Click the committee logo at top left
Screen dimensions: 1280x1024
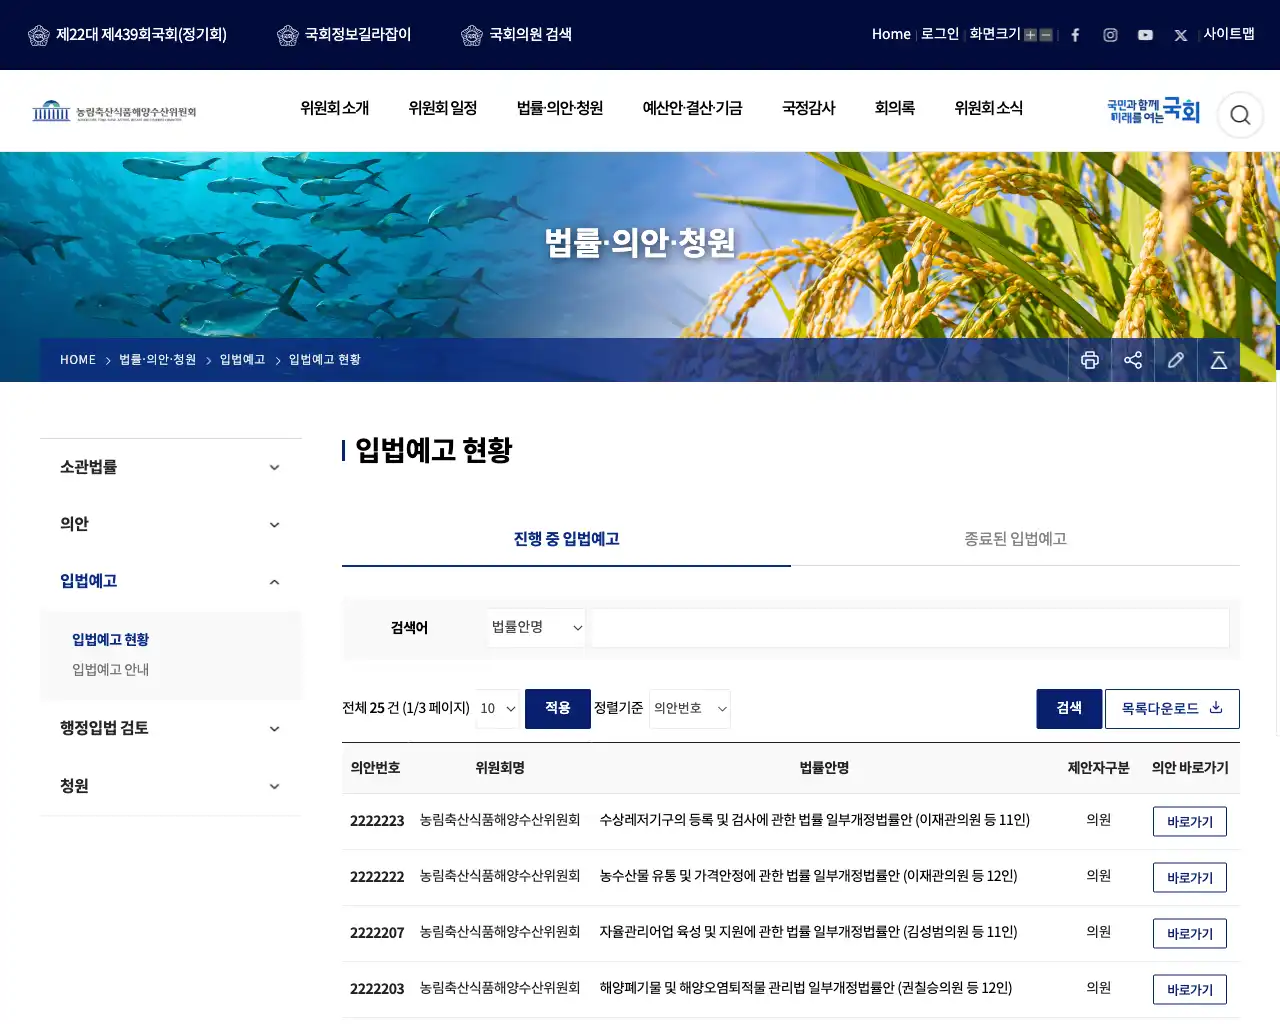tap(114, 111)
